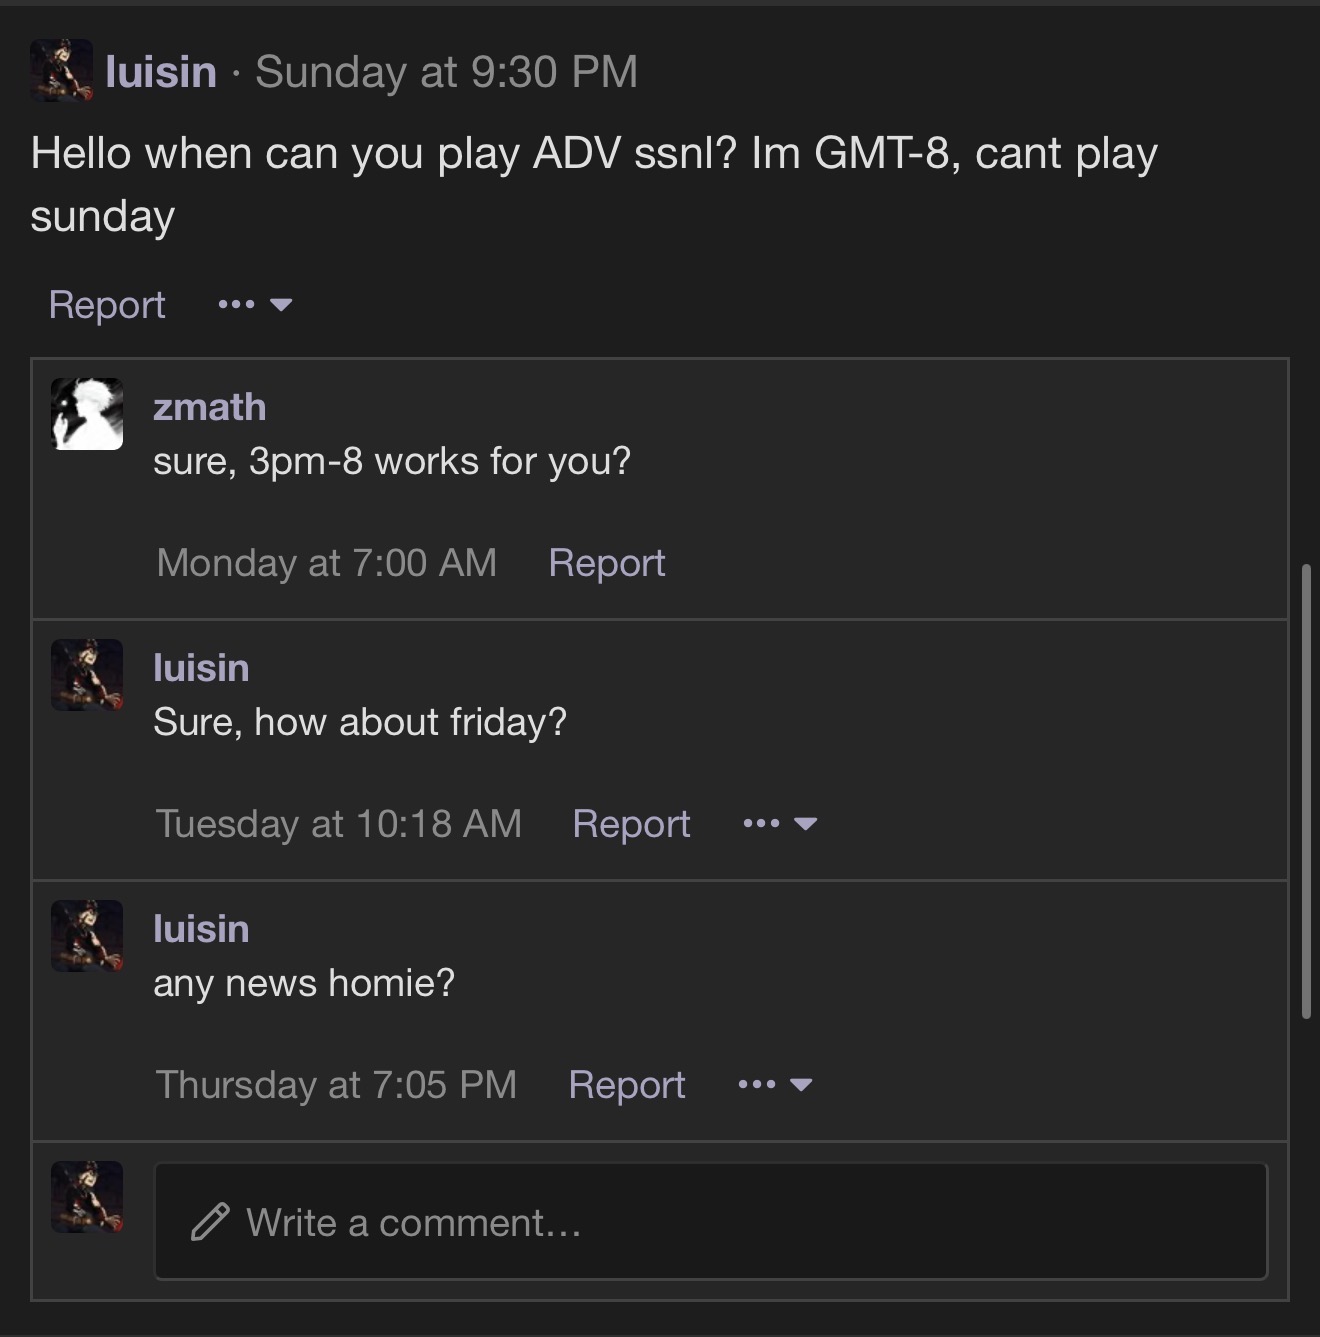Click the vertical scrollbar on the right

[x=1306, y=790]
